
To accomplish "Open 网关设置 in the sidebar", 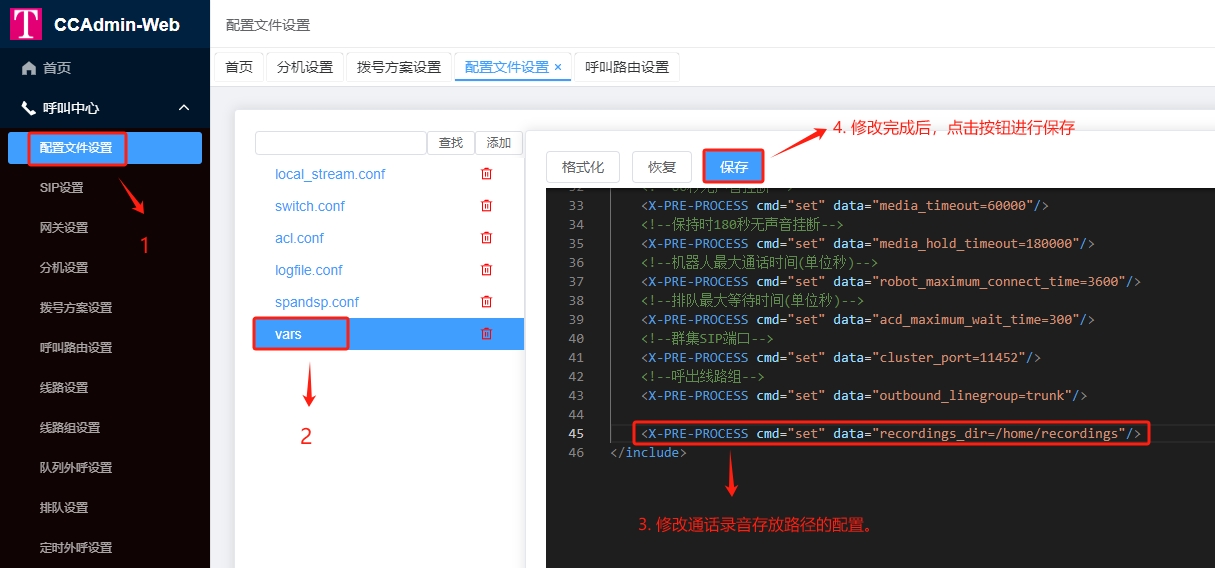I will coord(105,228).
